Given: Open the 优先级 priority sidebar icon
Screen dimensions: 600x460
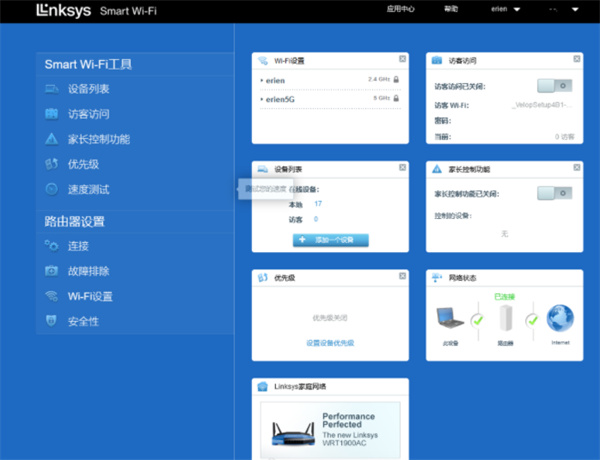Looking at the screenshot, I should (x=52, y=164).
